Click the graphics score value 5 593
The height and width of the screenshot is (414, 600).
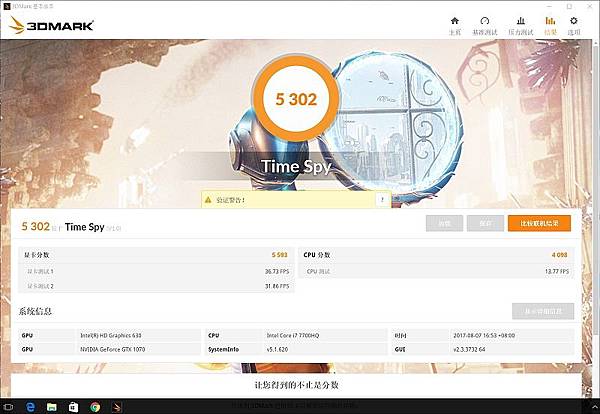(x=279, y=255)
